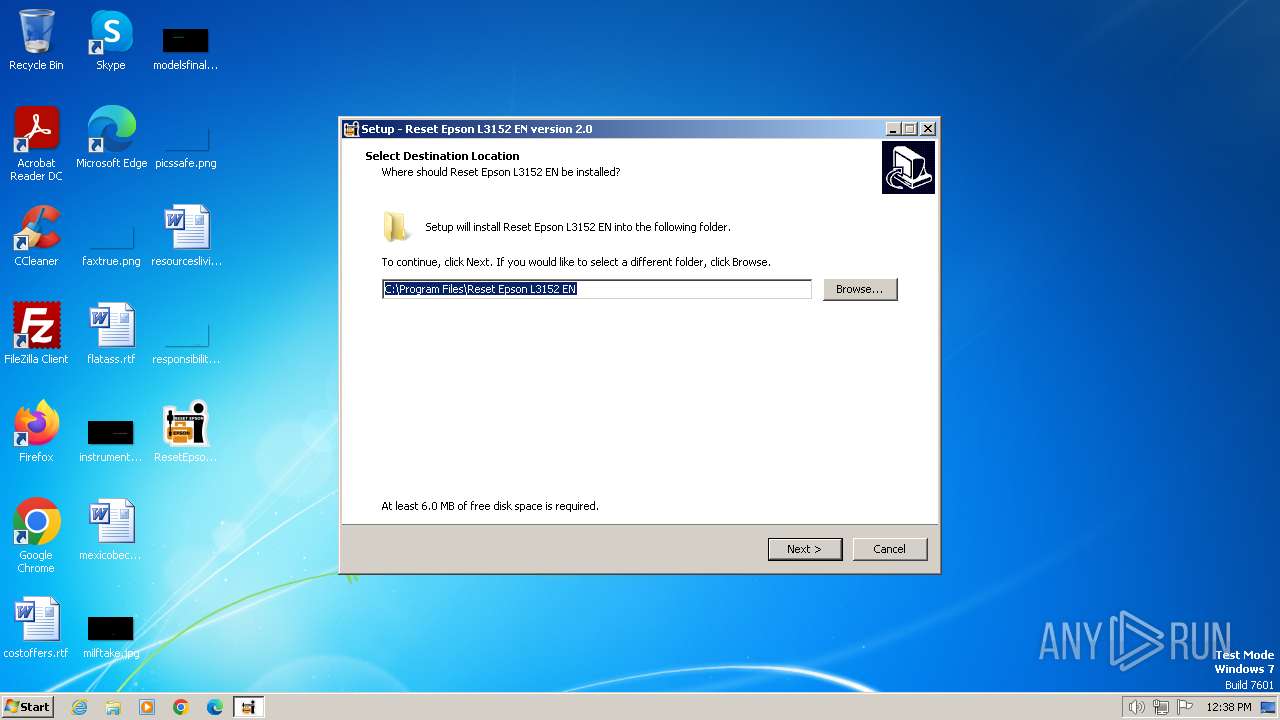The image size is (1280, 720).
Task: Launch Chrome from the taskbar
Action: click(x=181, y=707)
